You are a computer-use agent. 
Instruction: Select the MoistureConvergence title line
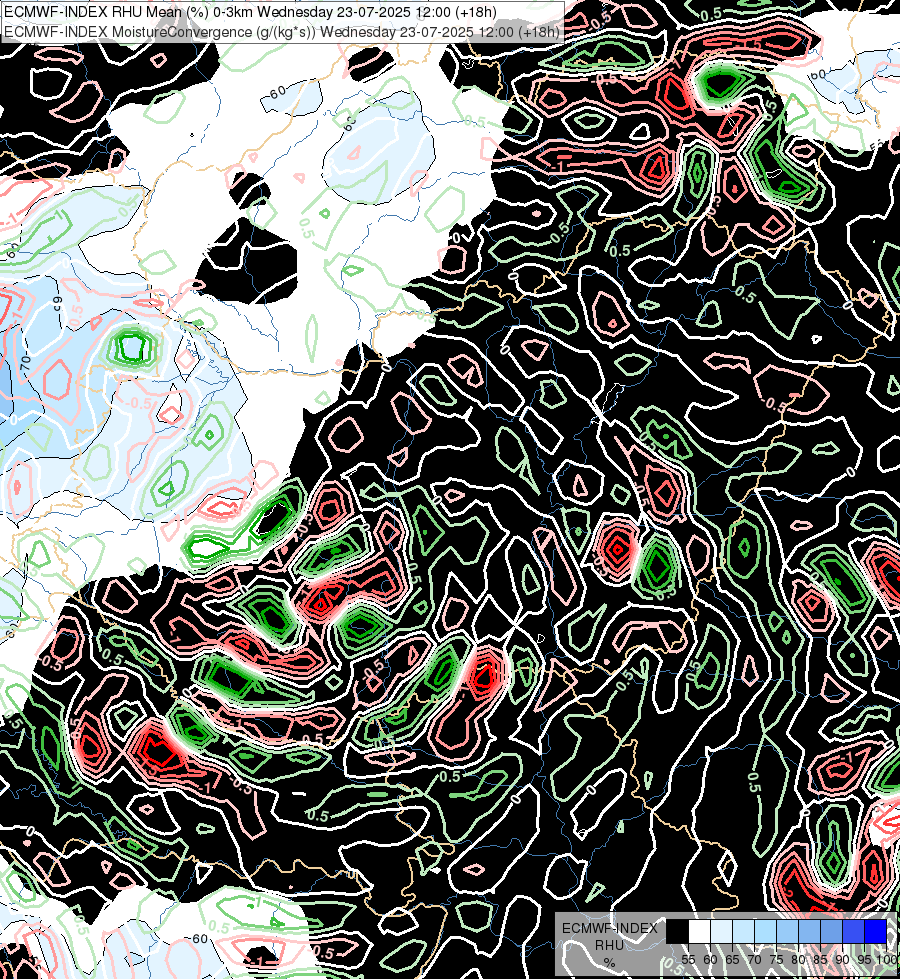point(281,31)
